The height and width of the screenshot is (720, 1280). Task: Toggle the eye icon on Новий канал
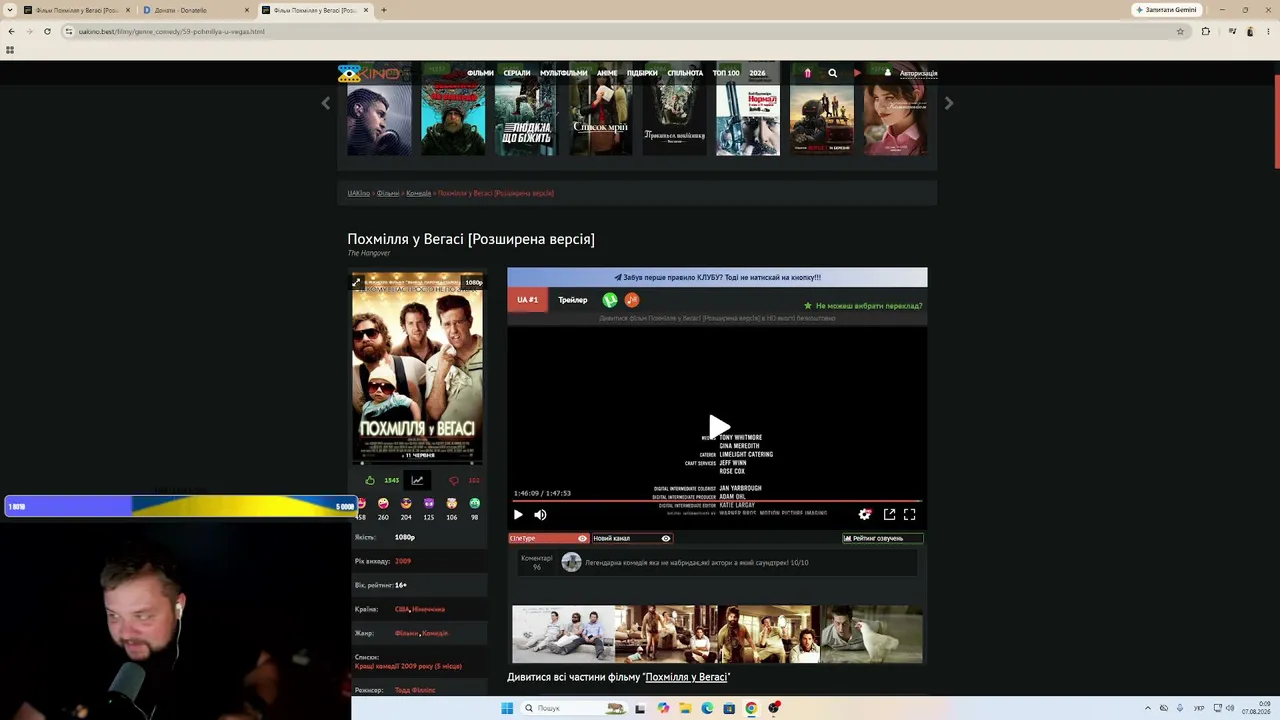pyautogui.click(x=666, y=538)
